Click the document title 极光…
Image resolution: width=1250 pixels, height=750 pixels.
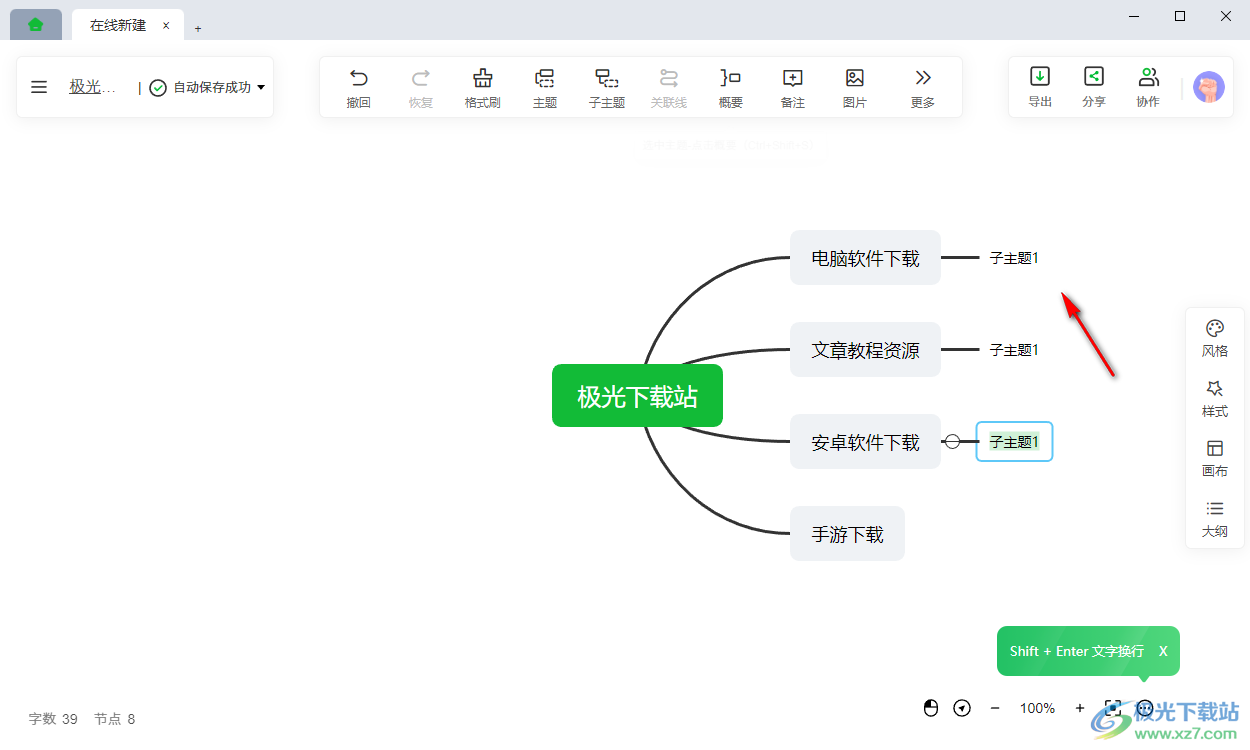click(x=92, y=87)
